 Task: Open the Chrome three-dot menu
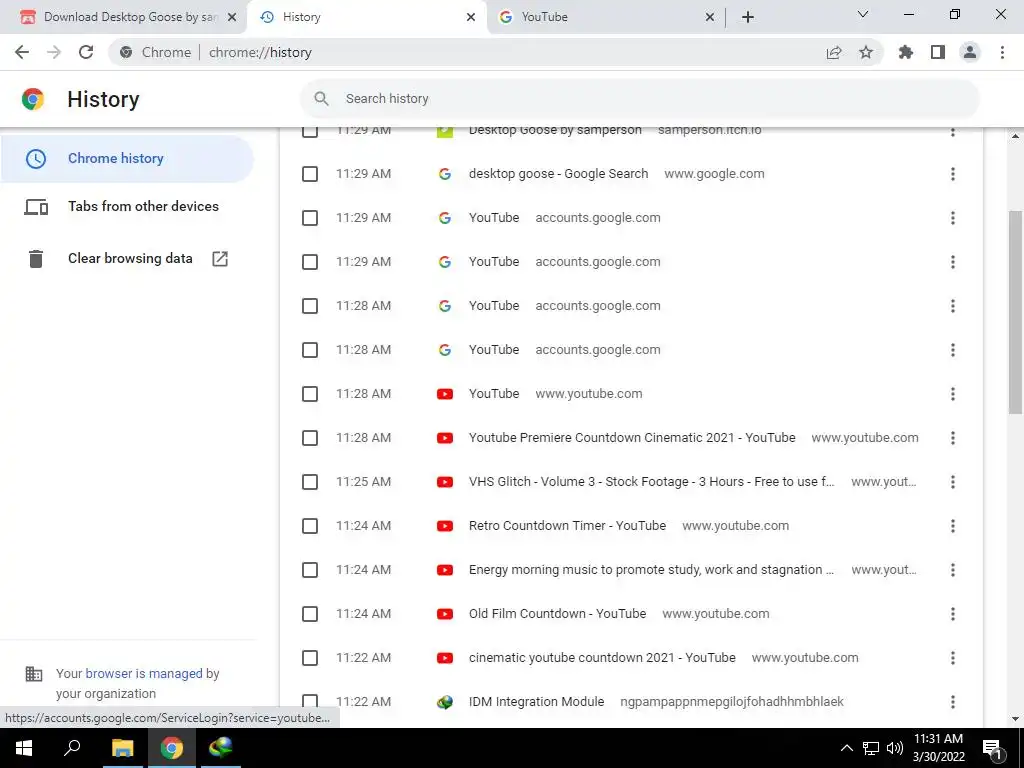(x=1002, y=52)
